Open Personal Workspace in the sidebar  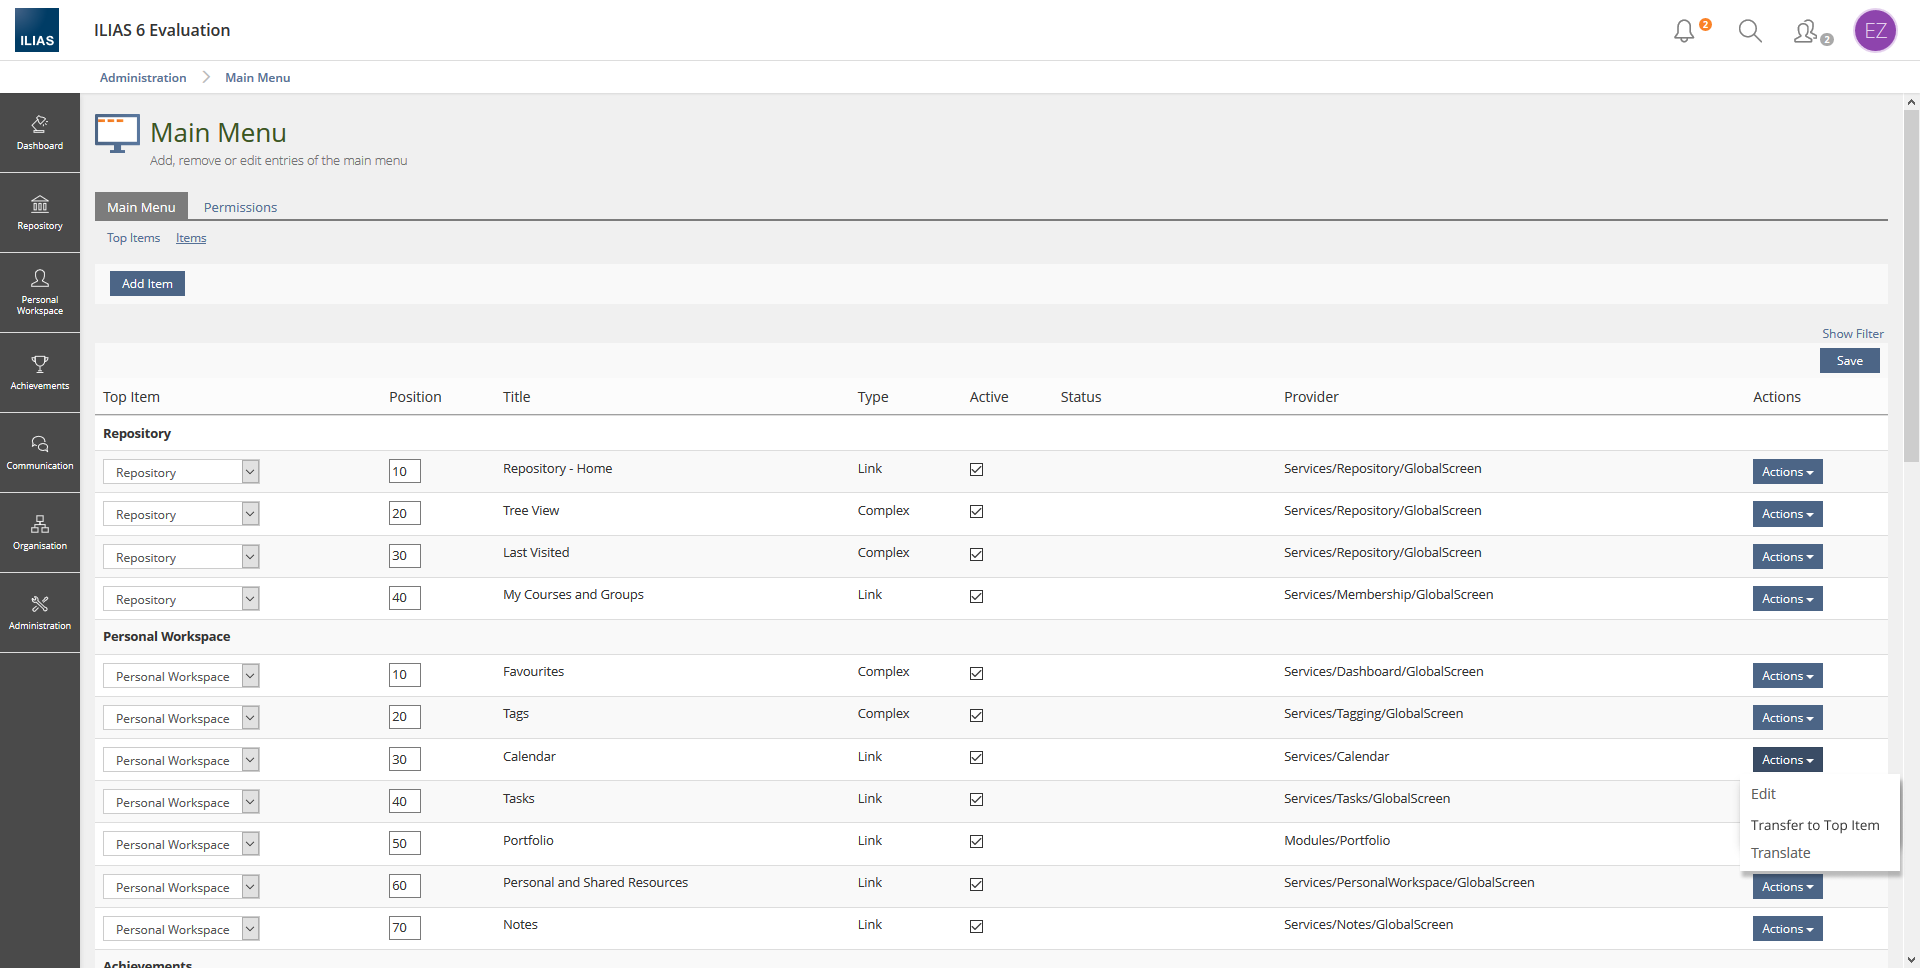click(40, 292)
